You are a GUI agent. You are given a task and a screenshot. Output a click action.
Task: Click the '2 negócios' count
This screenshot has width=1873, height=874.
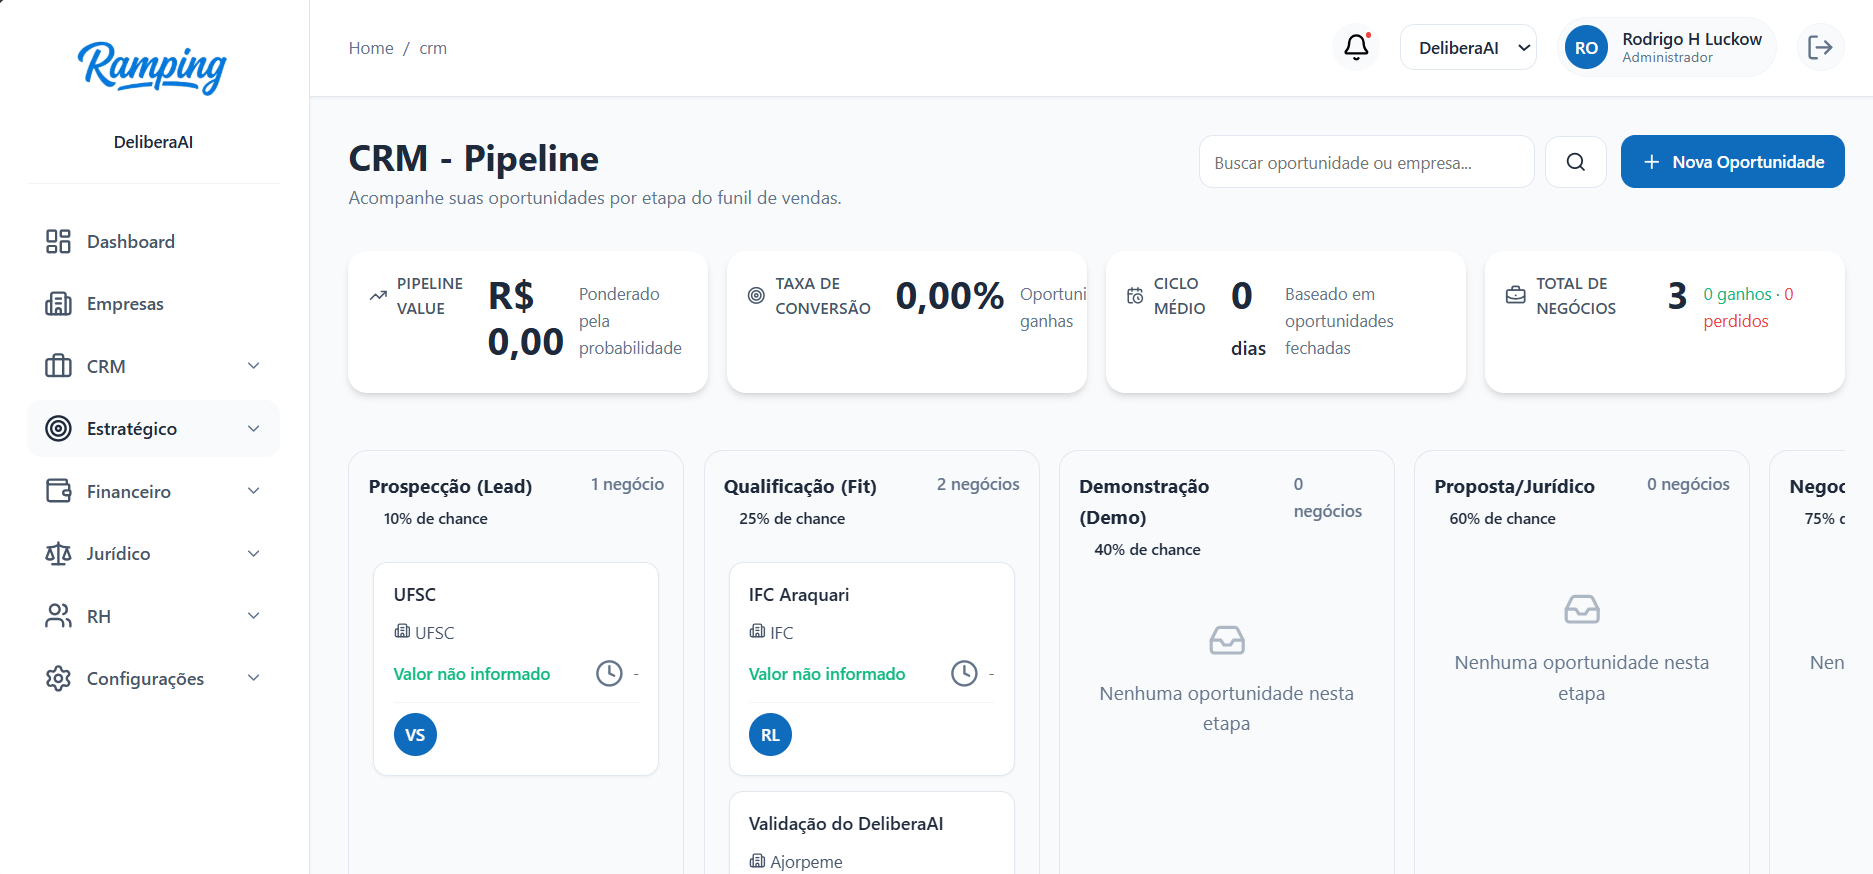(x=978, y=484)
